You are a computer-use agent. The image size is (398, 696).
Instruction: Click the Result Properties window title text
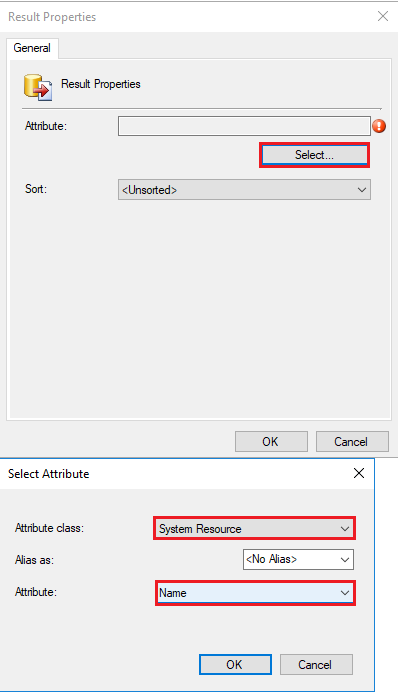pyautogui.click(x=52, y=17)
